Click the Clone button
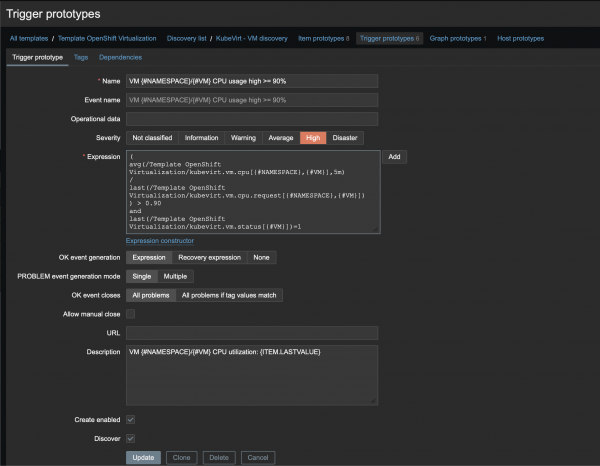 [181, 458]
